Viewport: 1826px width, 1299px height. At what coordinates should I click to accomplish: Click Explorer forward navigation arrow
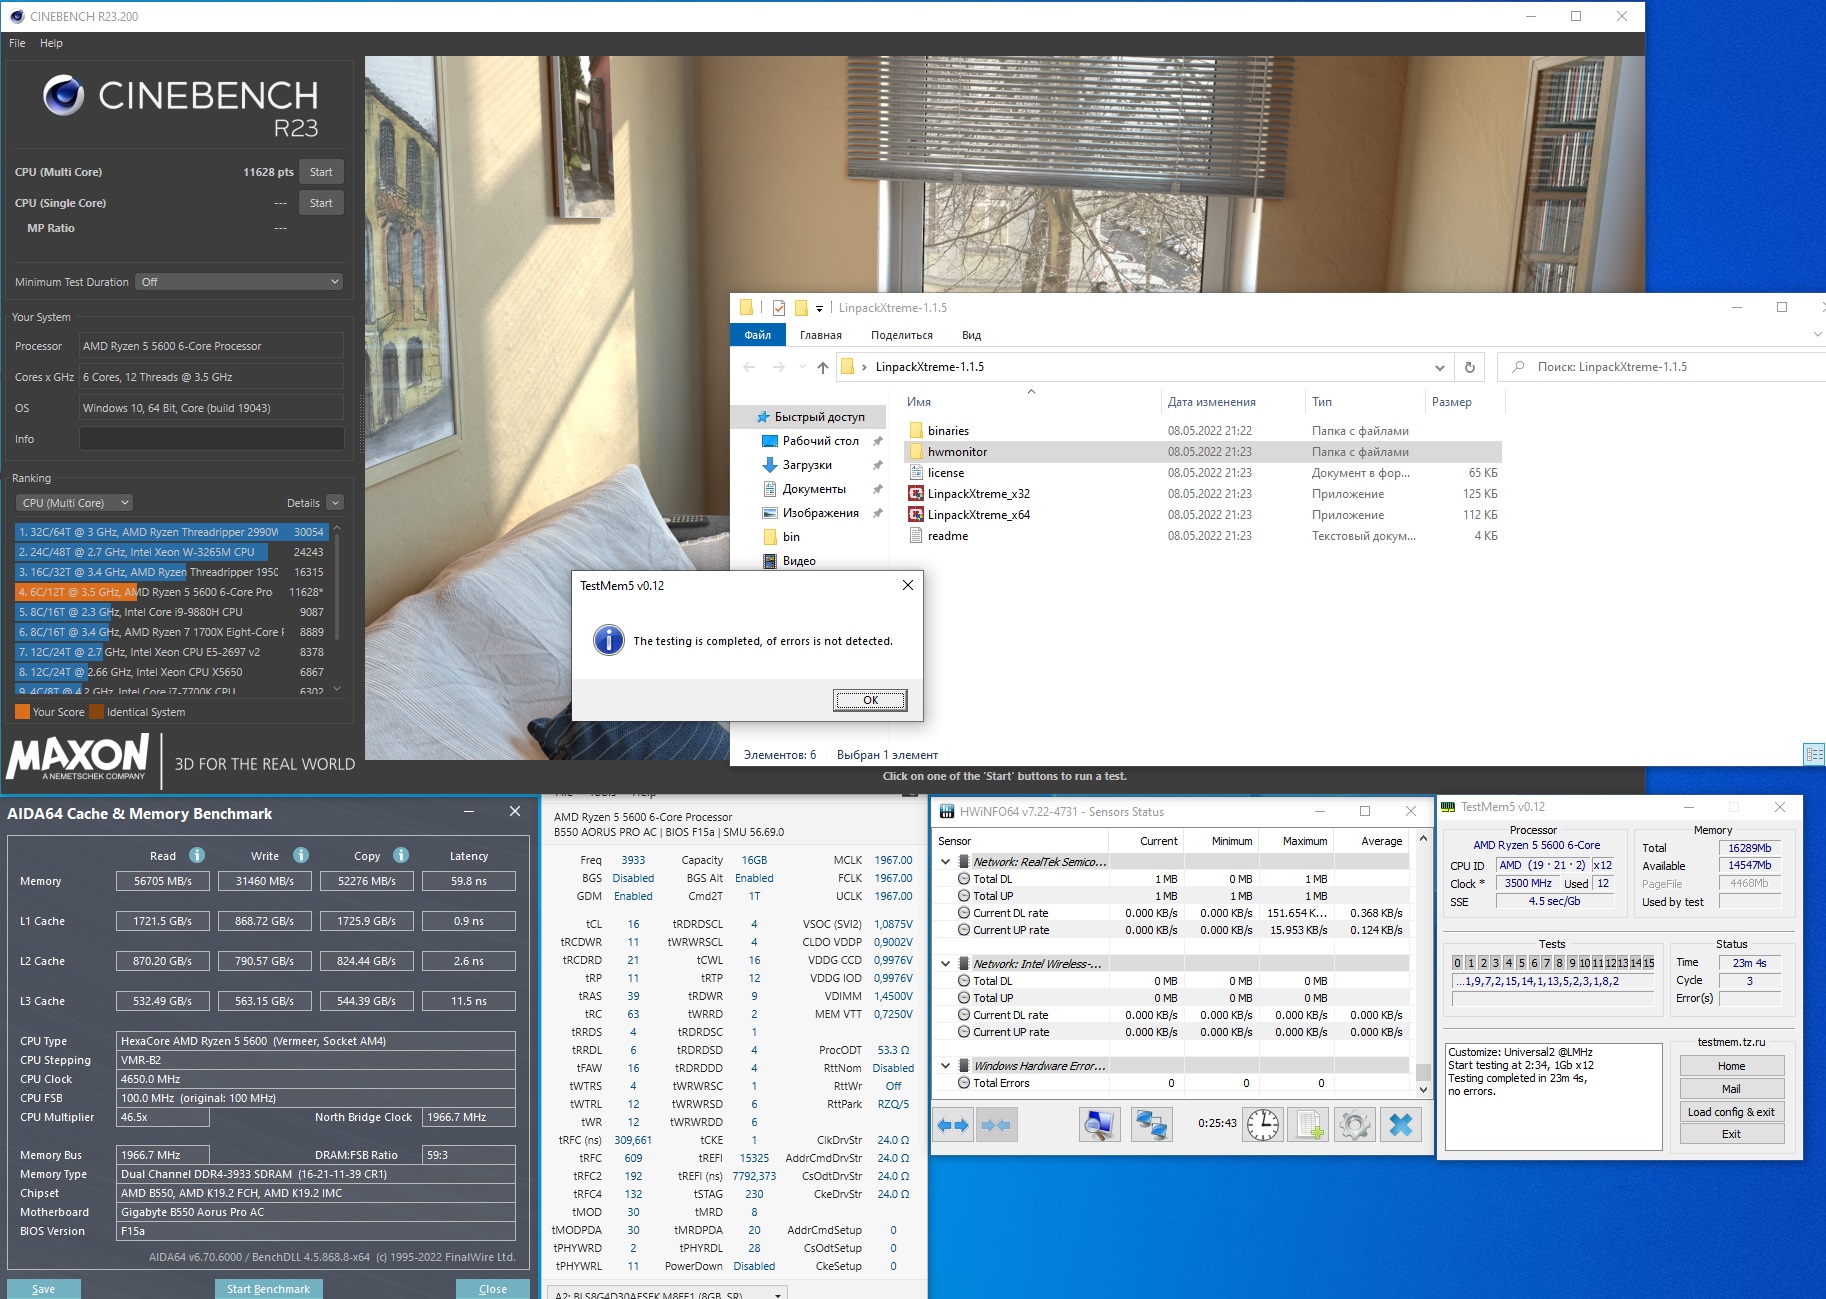coord(779,367)
